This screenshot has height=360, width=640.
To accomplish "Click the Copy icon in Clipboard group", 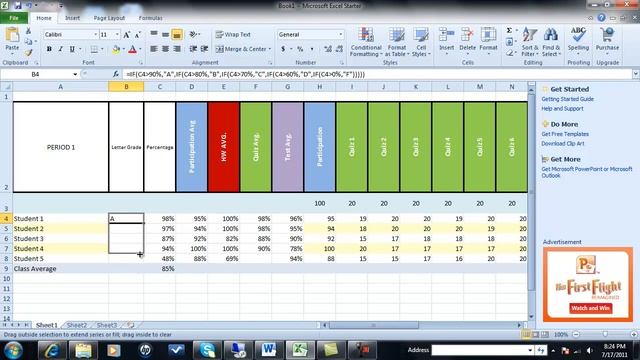I will pyautogui.click(x=28, y=42).
